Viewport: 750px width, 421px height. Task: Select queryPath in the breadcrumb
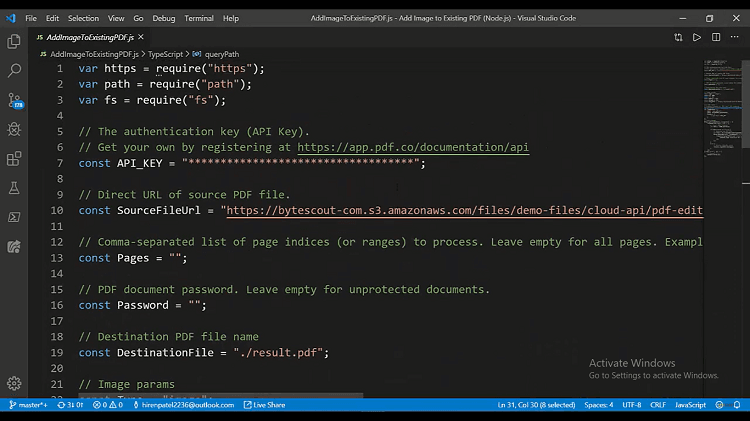point(221,54)
